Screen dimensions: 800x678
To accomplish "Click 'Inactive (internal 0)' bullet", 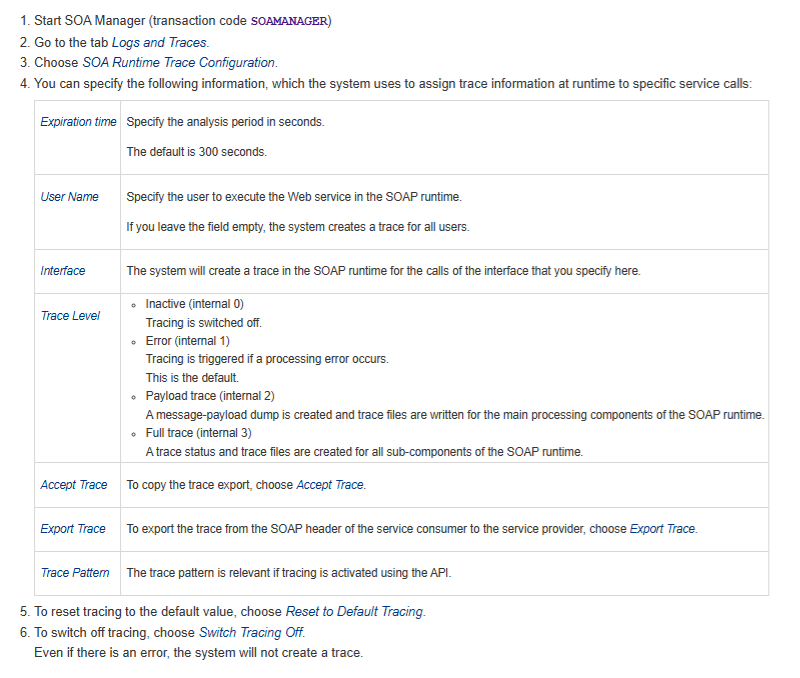I will tap(194, 304).
